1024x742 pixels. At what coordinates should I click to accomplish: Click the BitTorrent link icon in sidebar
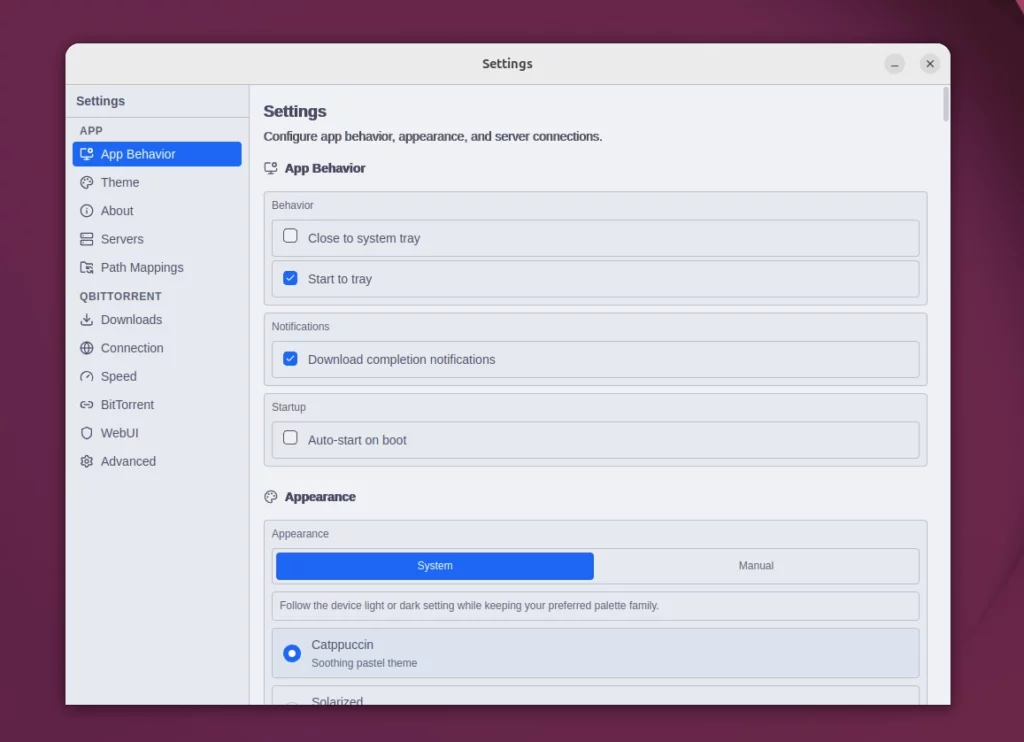86,405
